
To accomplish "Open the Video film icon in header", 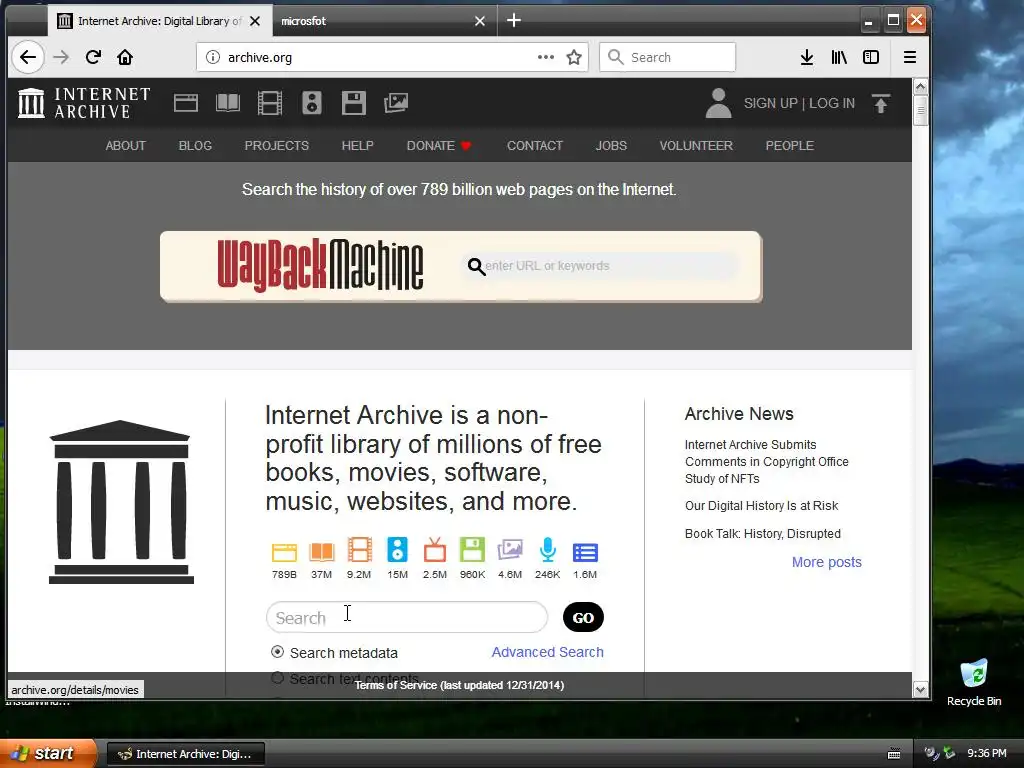I will tap(270, 103).
